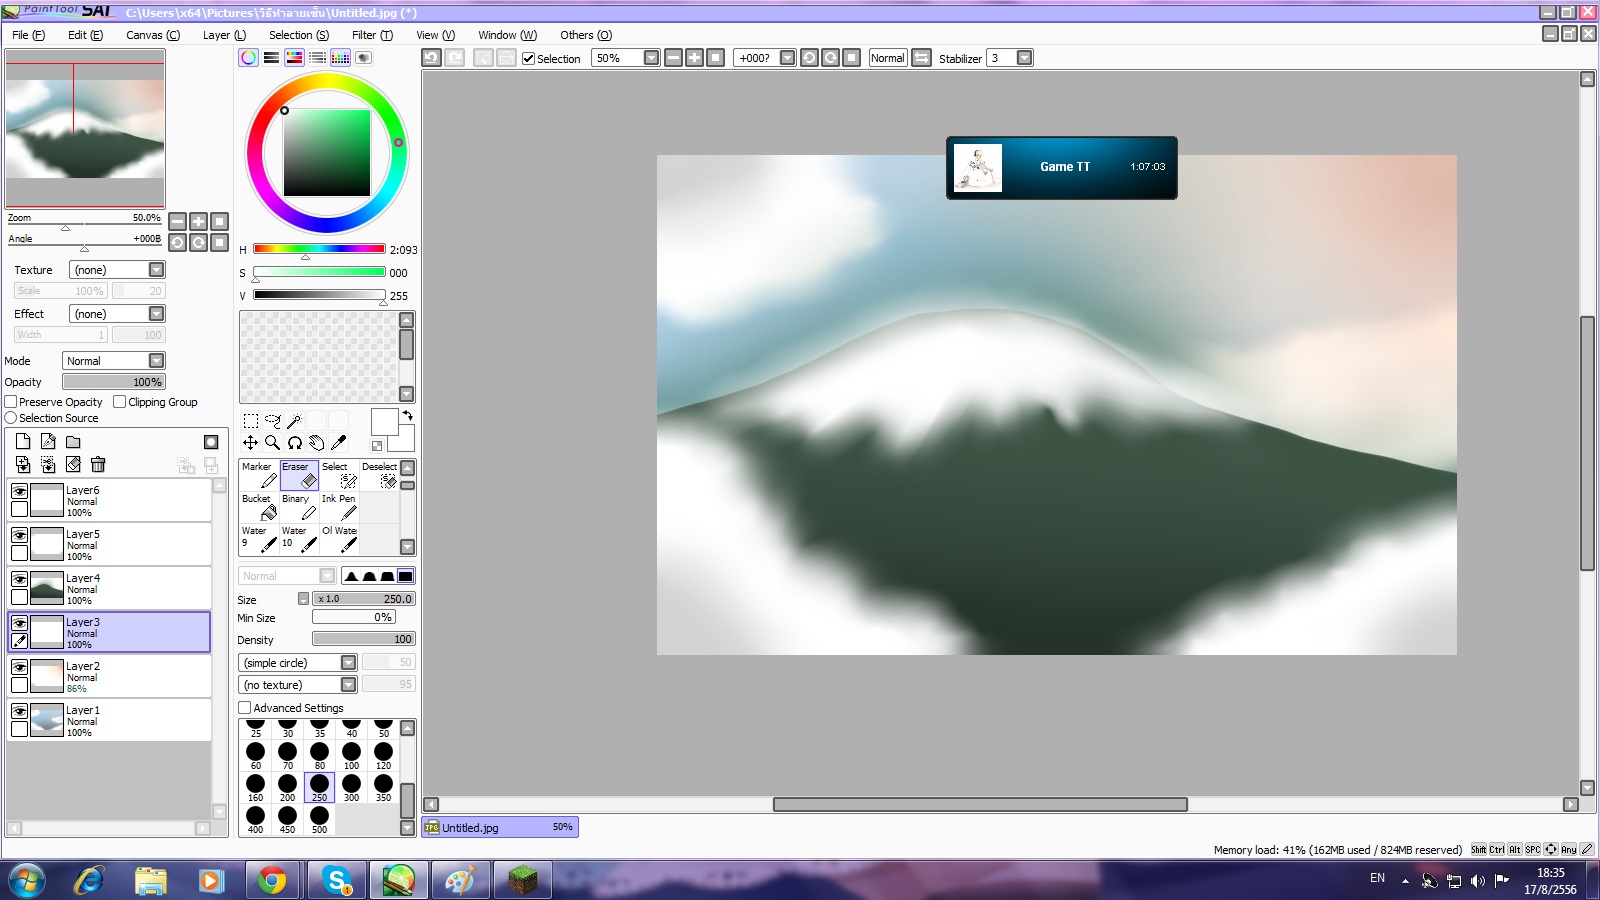Select the Selection Source radio button

(x=11, y=418)
